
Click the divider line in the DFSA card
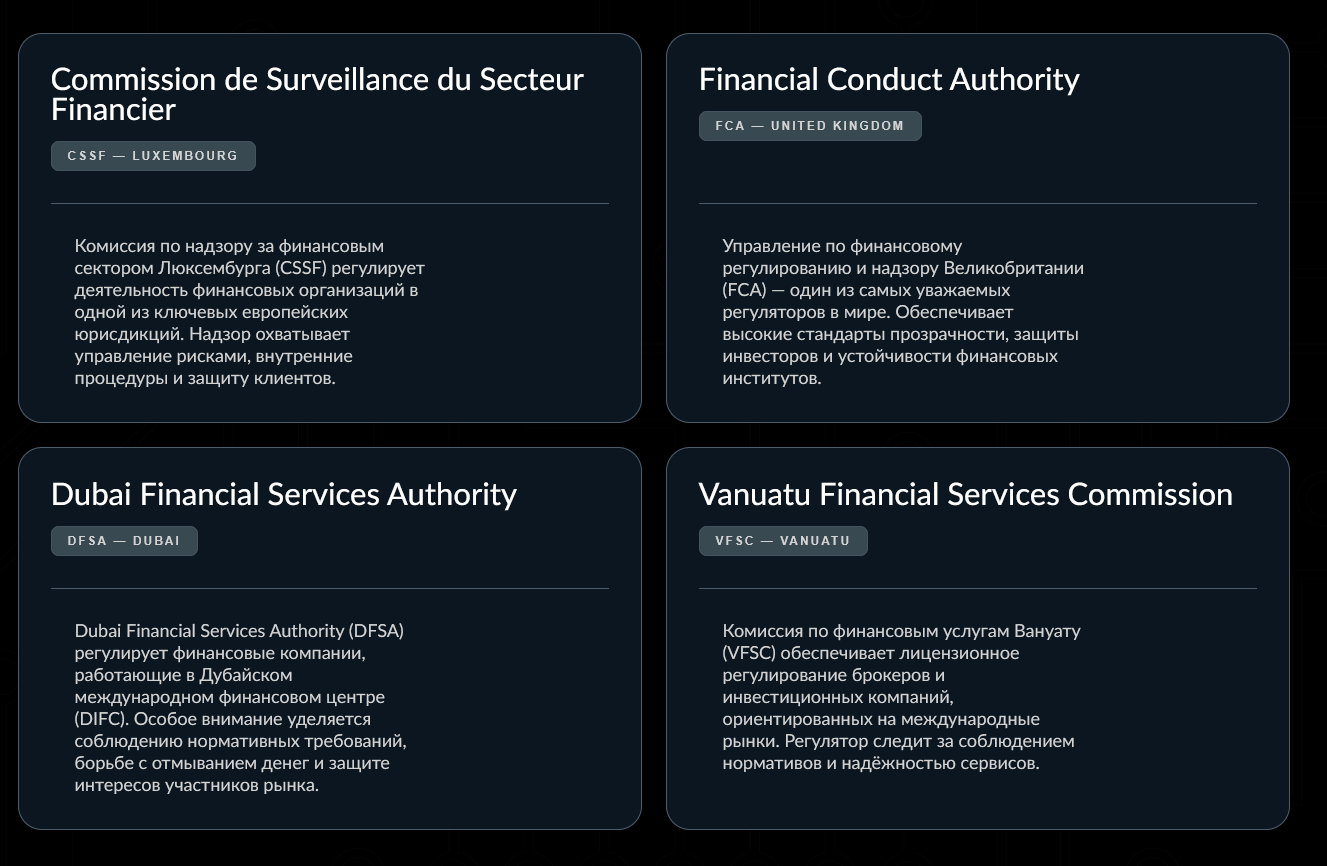(x=329, y=589)
